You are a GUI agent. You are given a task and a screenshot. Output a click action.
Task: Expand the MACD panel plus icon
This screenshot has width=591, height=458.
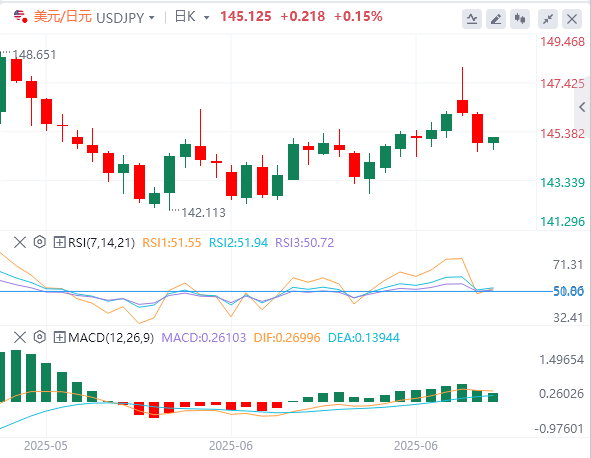point(59,337)
